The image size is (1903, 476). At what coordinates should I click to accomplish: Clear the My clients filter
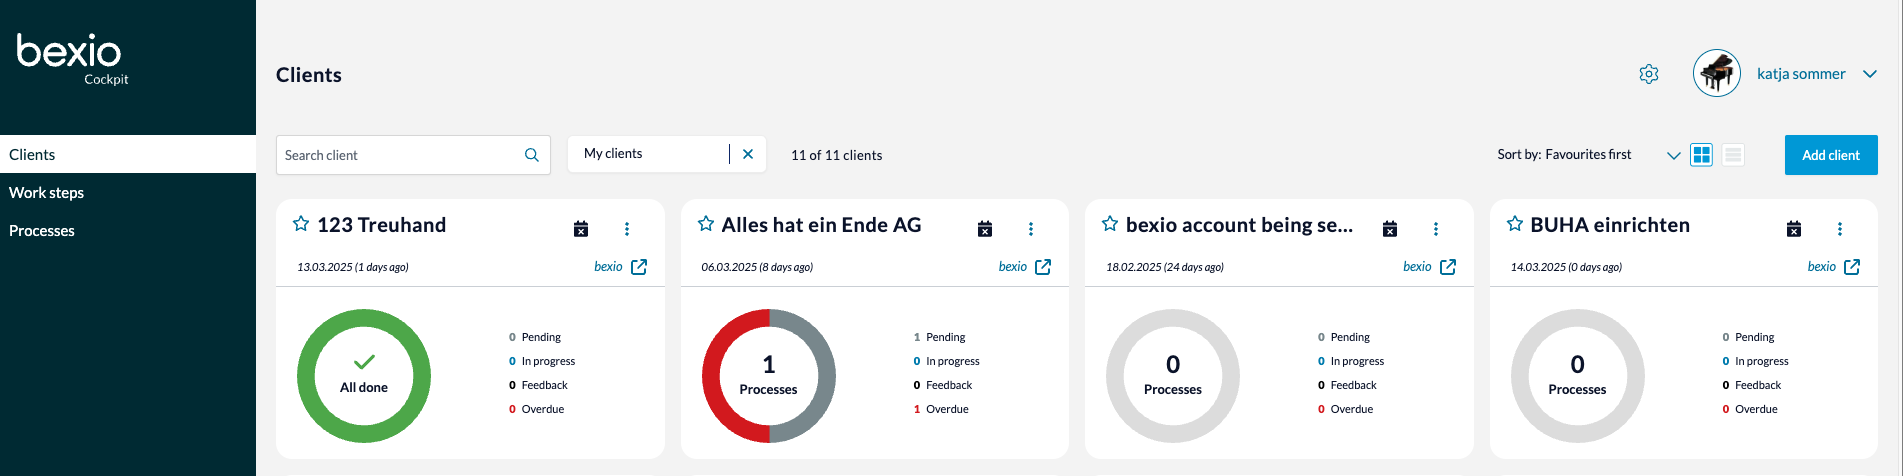tap(748, 154)
